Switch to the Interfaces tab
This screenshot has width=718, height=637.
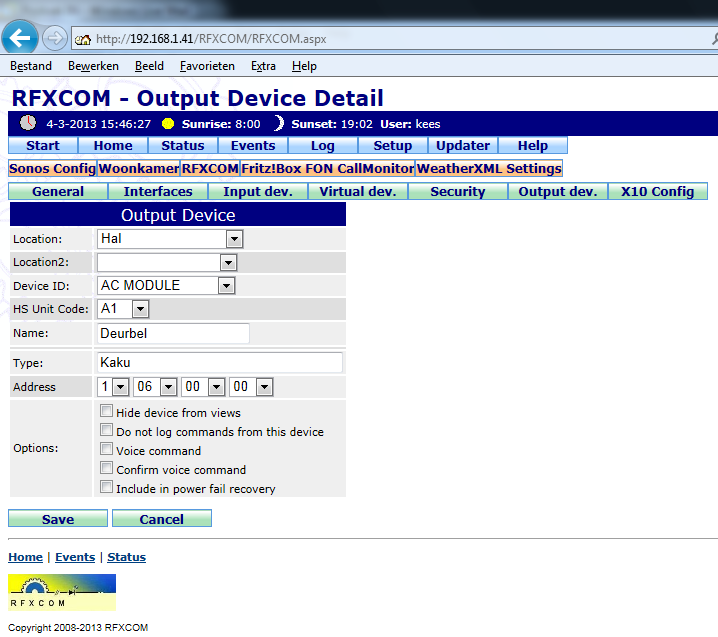158,191
